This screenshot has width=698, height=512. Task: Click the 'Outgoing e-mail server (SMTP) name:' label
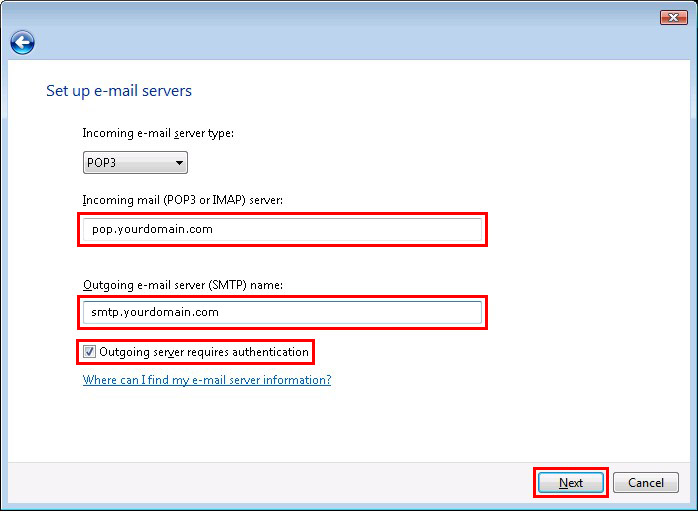[x=183, y=285]
